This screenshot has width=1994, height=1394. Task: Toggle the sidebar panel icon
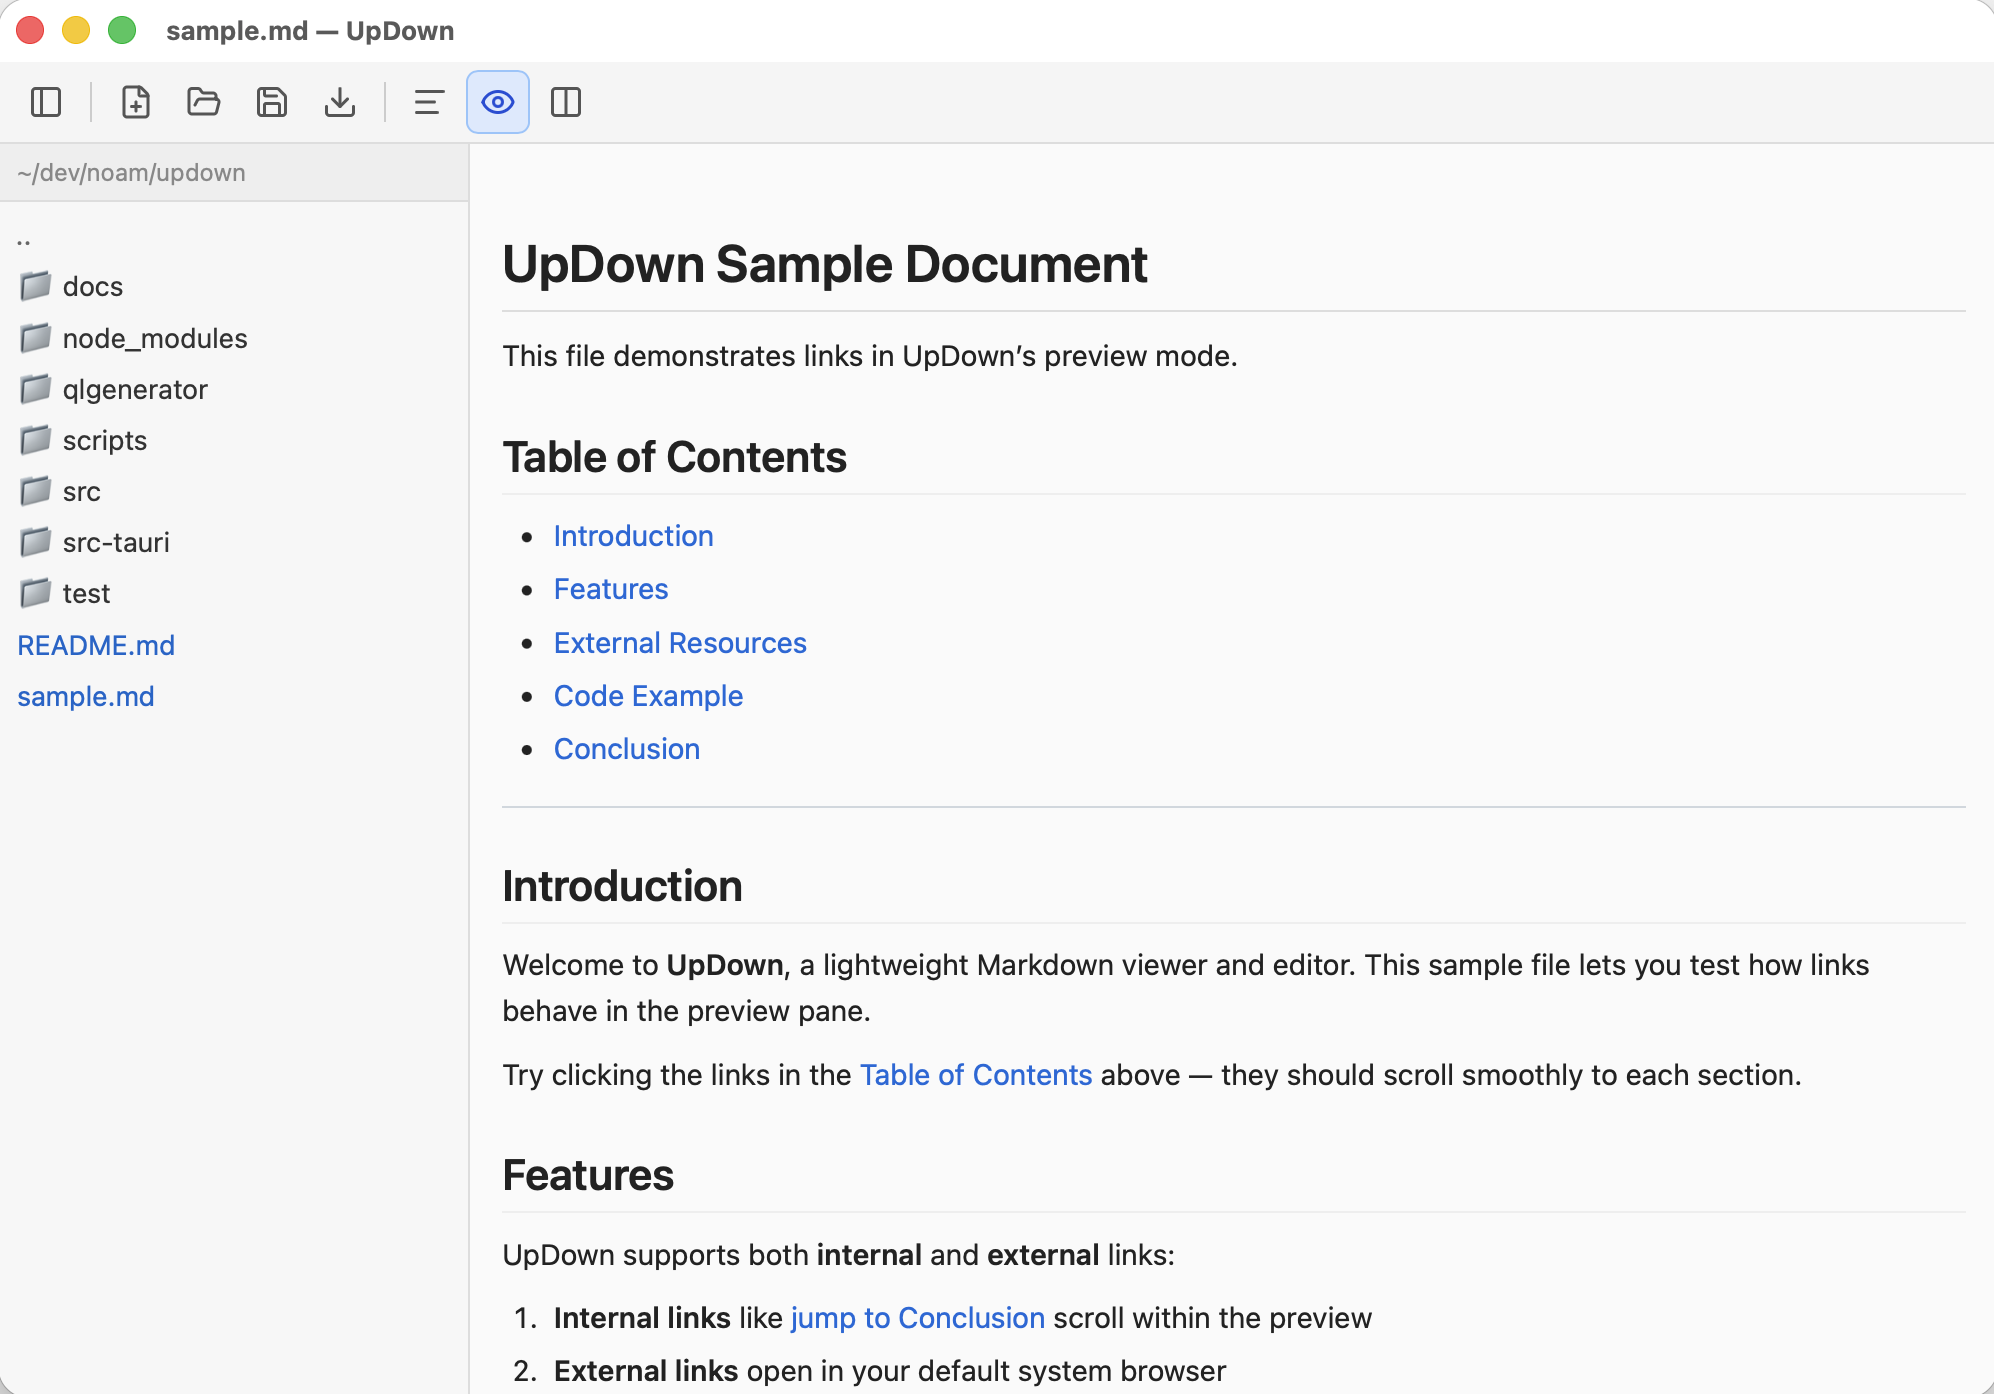[x=46, y=102]
